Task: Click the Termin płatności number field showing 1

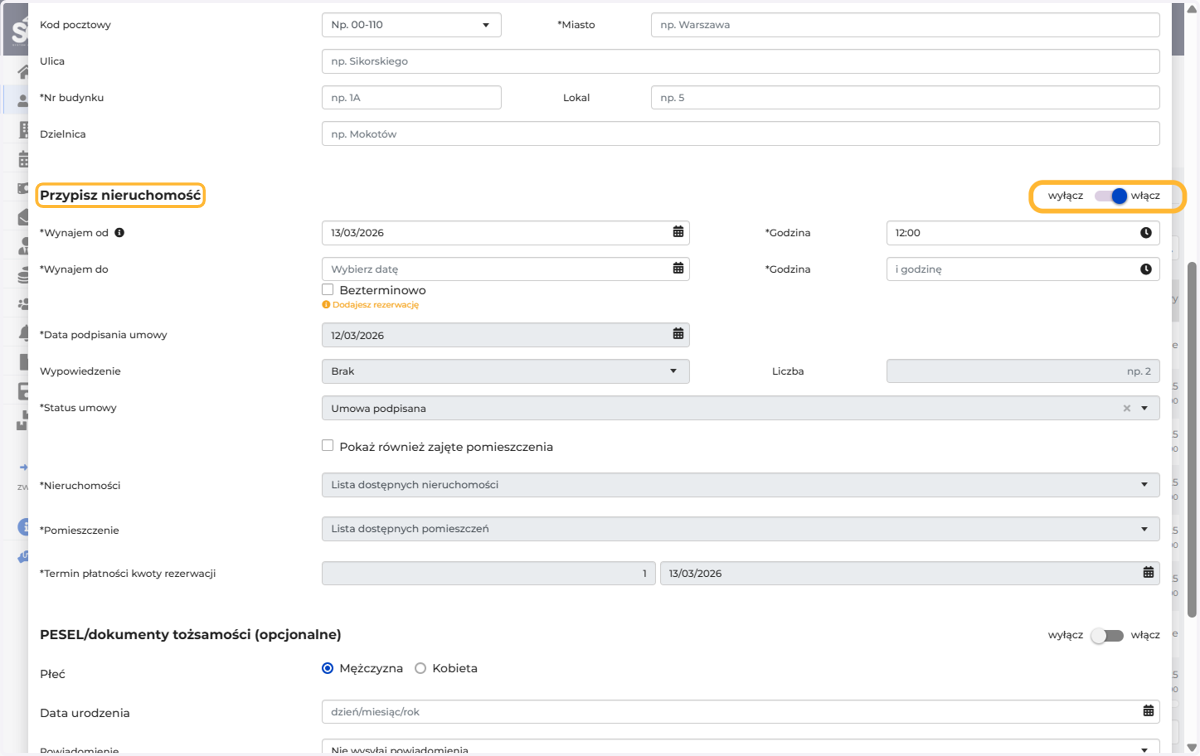Action: coord(488,573)
